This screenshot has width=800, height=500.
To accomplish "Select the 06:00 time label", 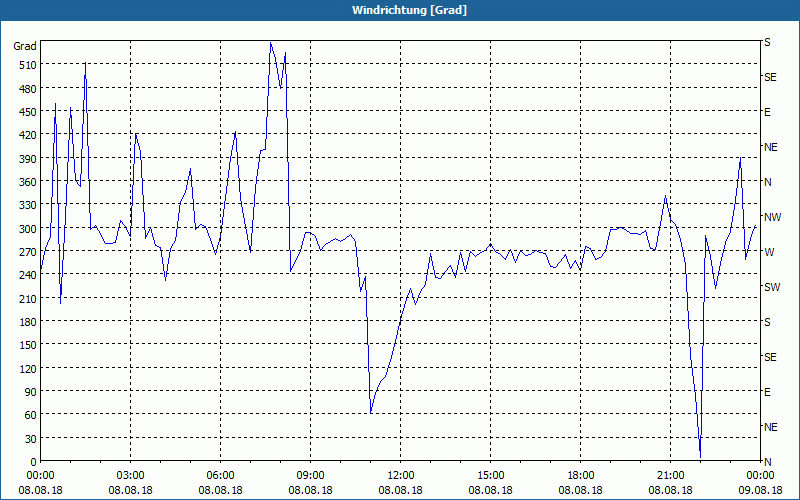I will click(220, 476).
